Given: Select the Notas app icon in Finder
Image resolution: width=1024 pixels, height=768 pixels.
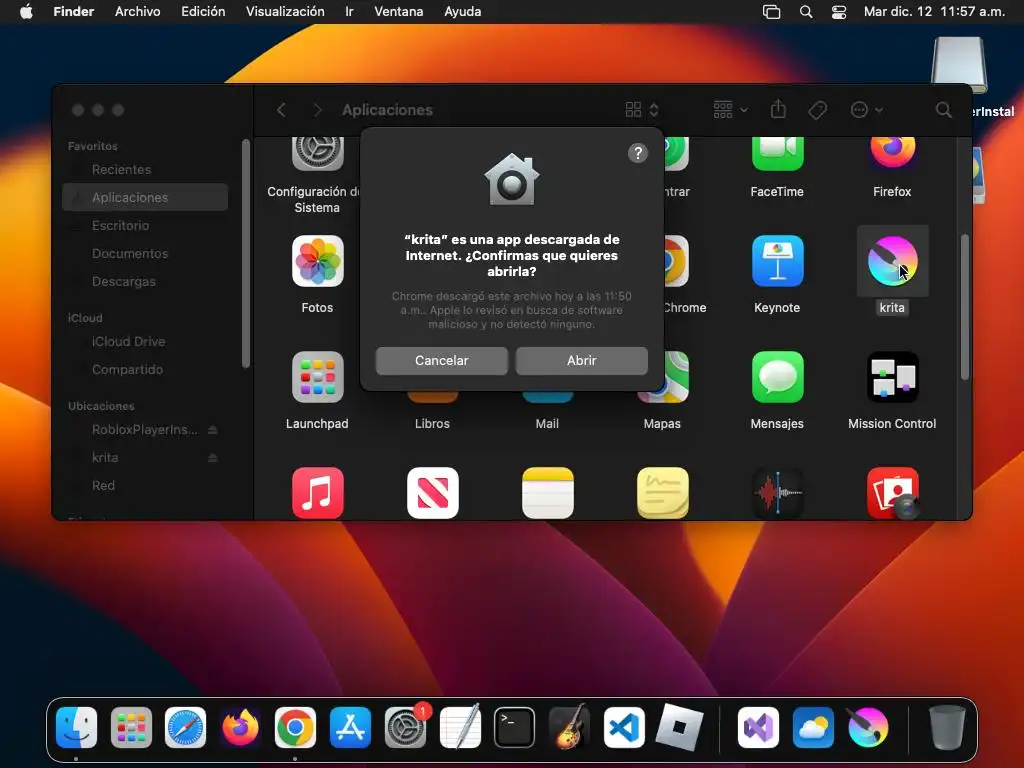Looking at the screenshot, I should (x=547, y=493).
